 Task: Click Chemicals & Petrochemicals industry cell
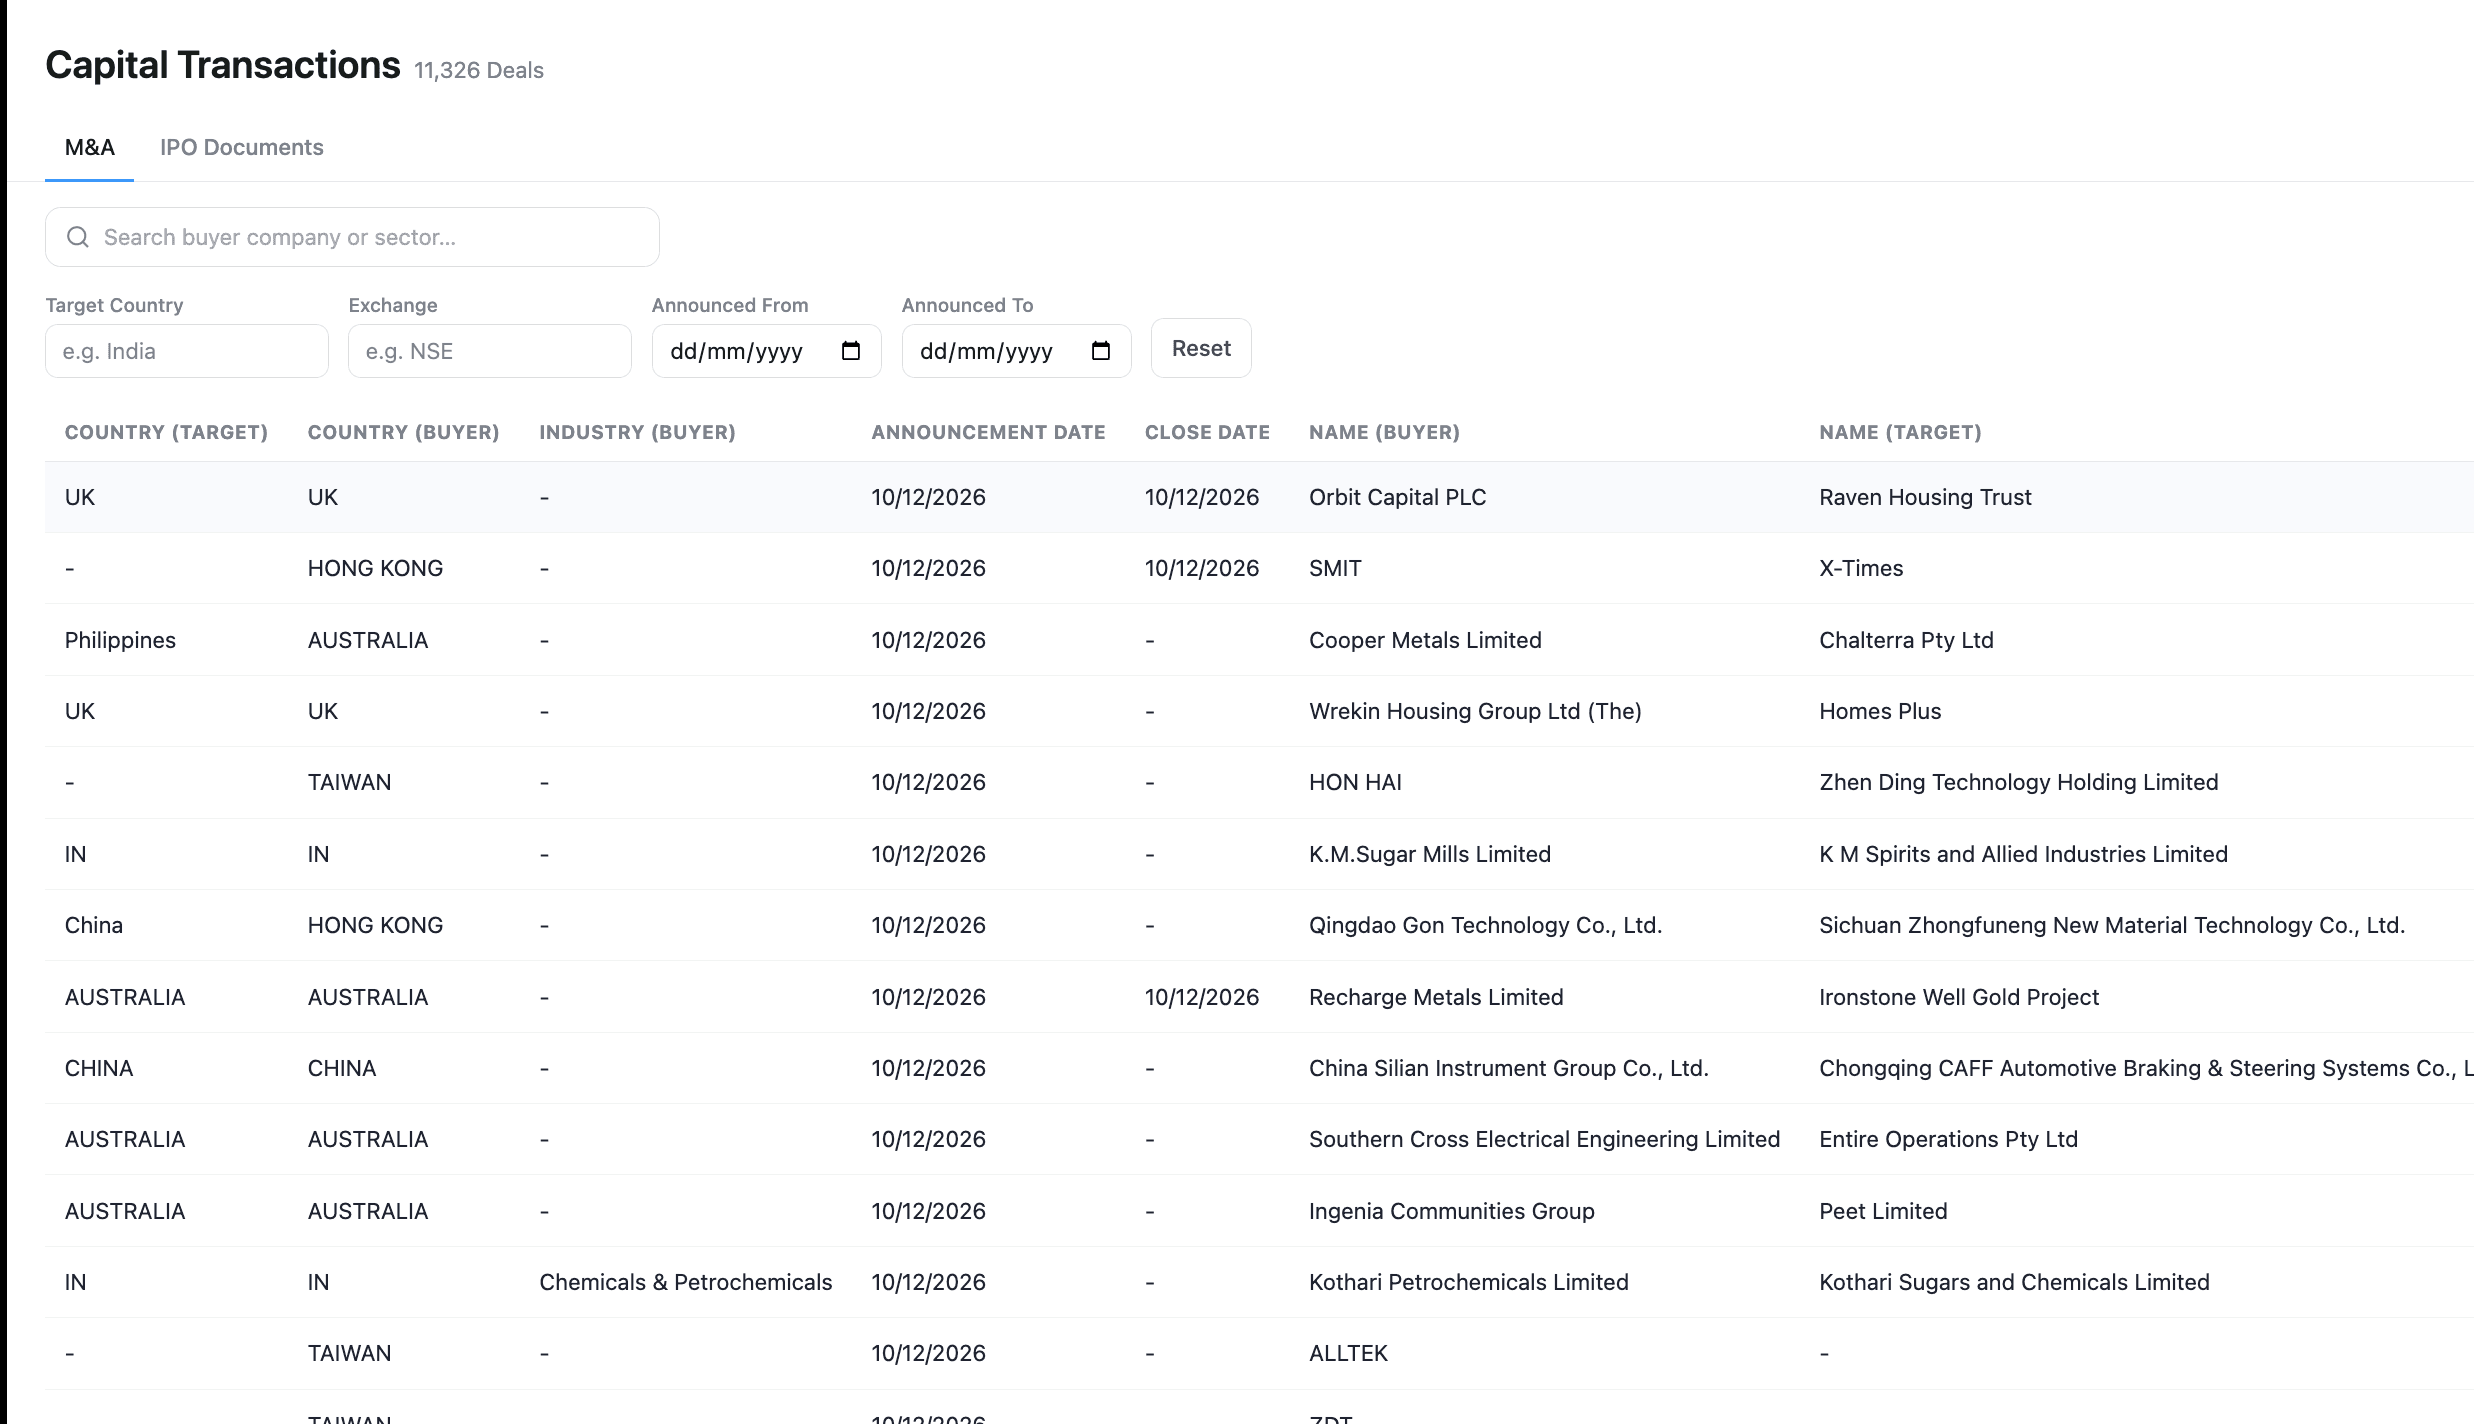tap(685, 1282)
